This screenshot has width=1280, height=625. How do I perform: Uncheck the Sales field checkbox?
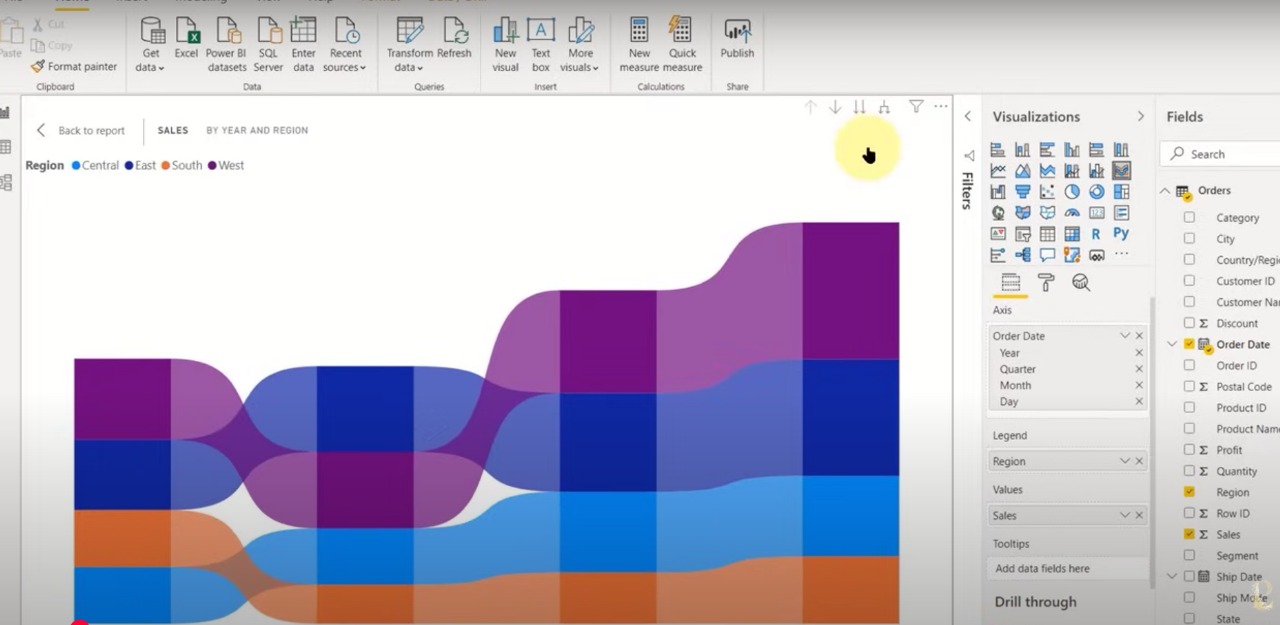tap(1189, 534)
